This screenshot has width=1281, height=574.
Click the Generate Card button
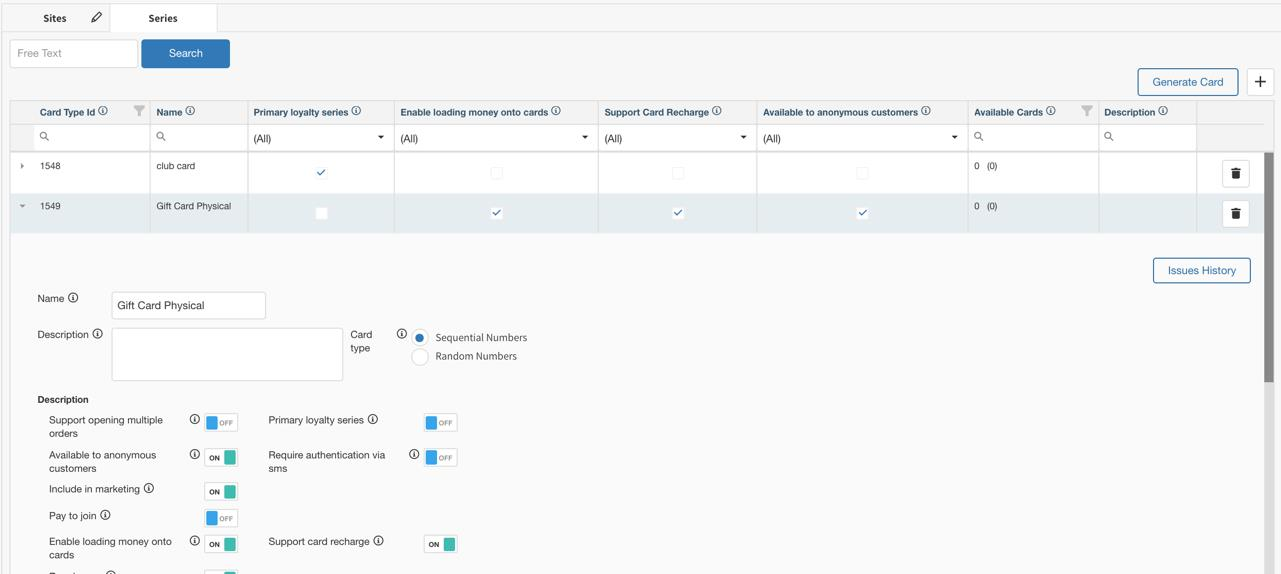point(1187,82)
